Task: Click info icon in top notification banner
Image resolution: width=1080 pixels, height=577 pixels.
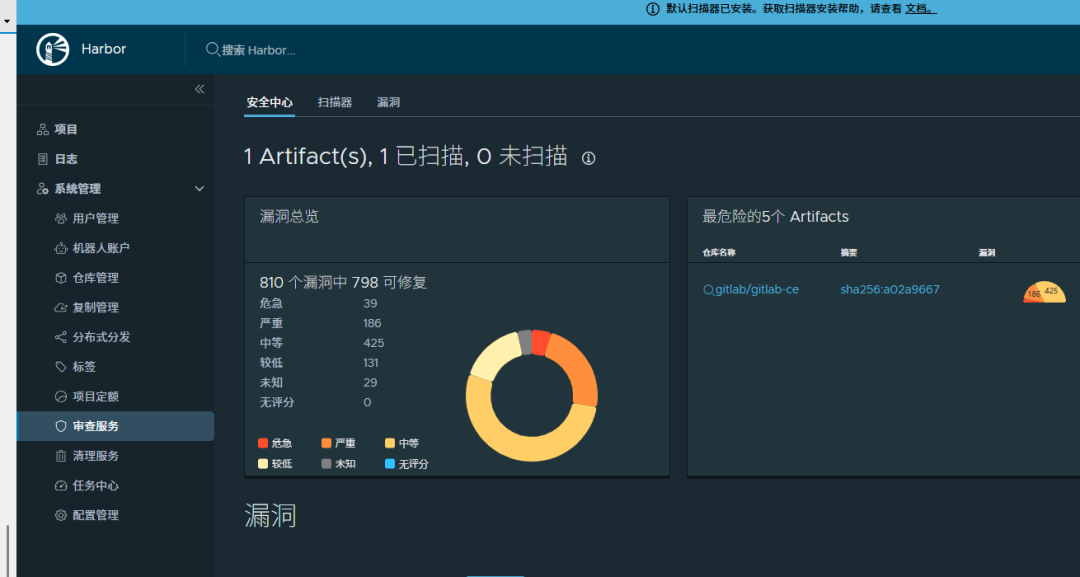Action: (652, 9)
